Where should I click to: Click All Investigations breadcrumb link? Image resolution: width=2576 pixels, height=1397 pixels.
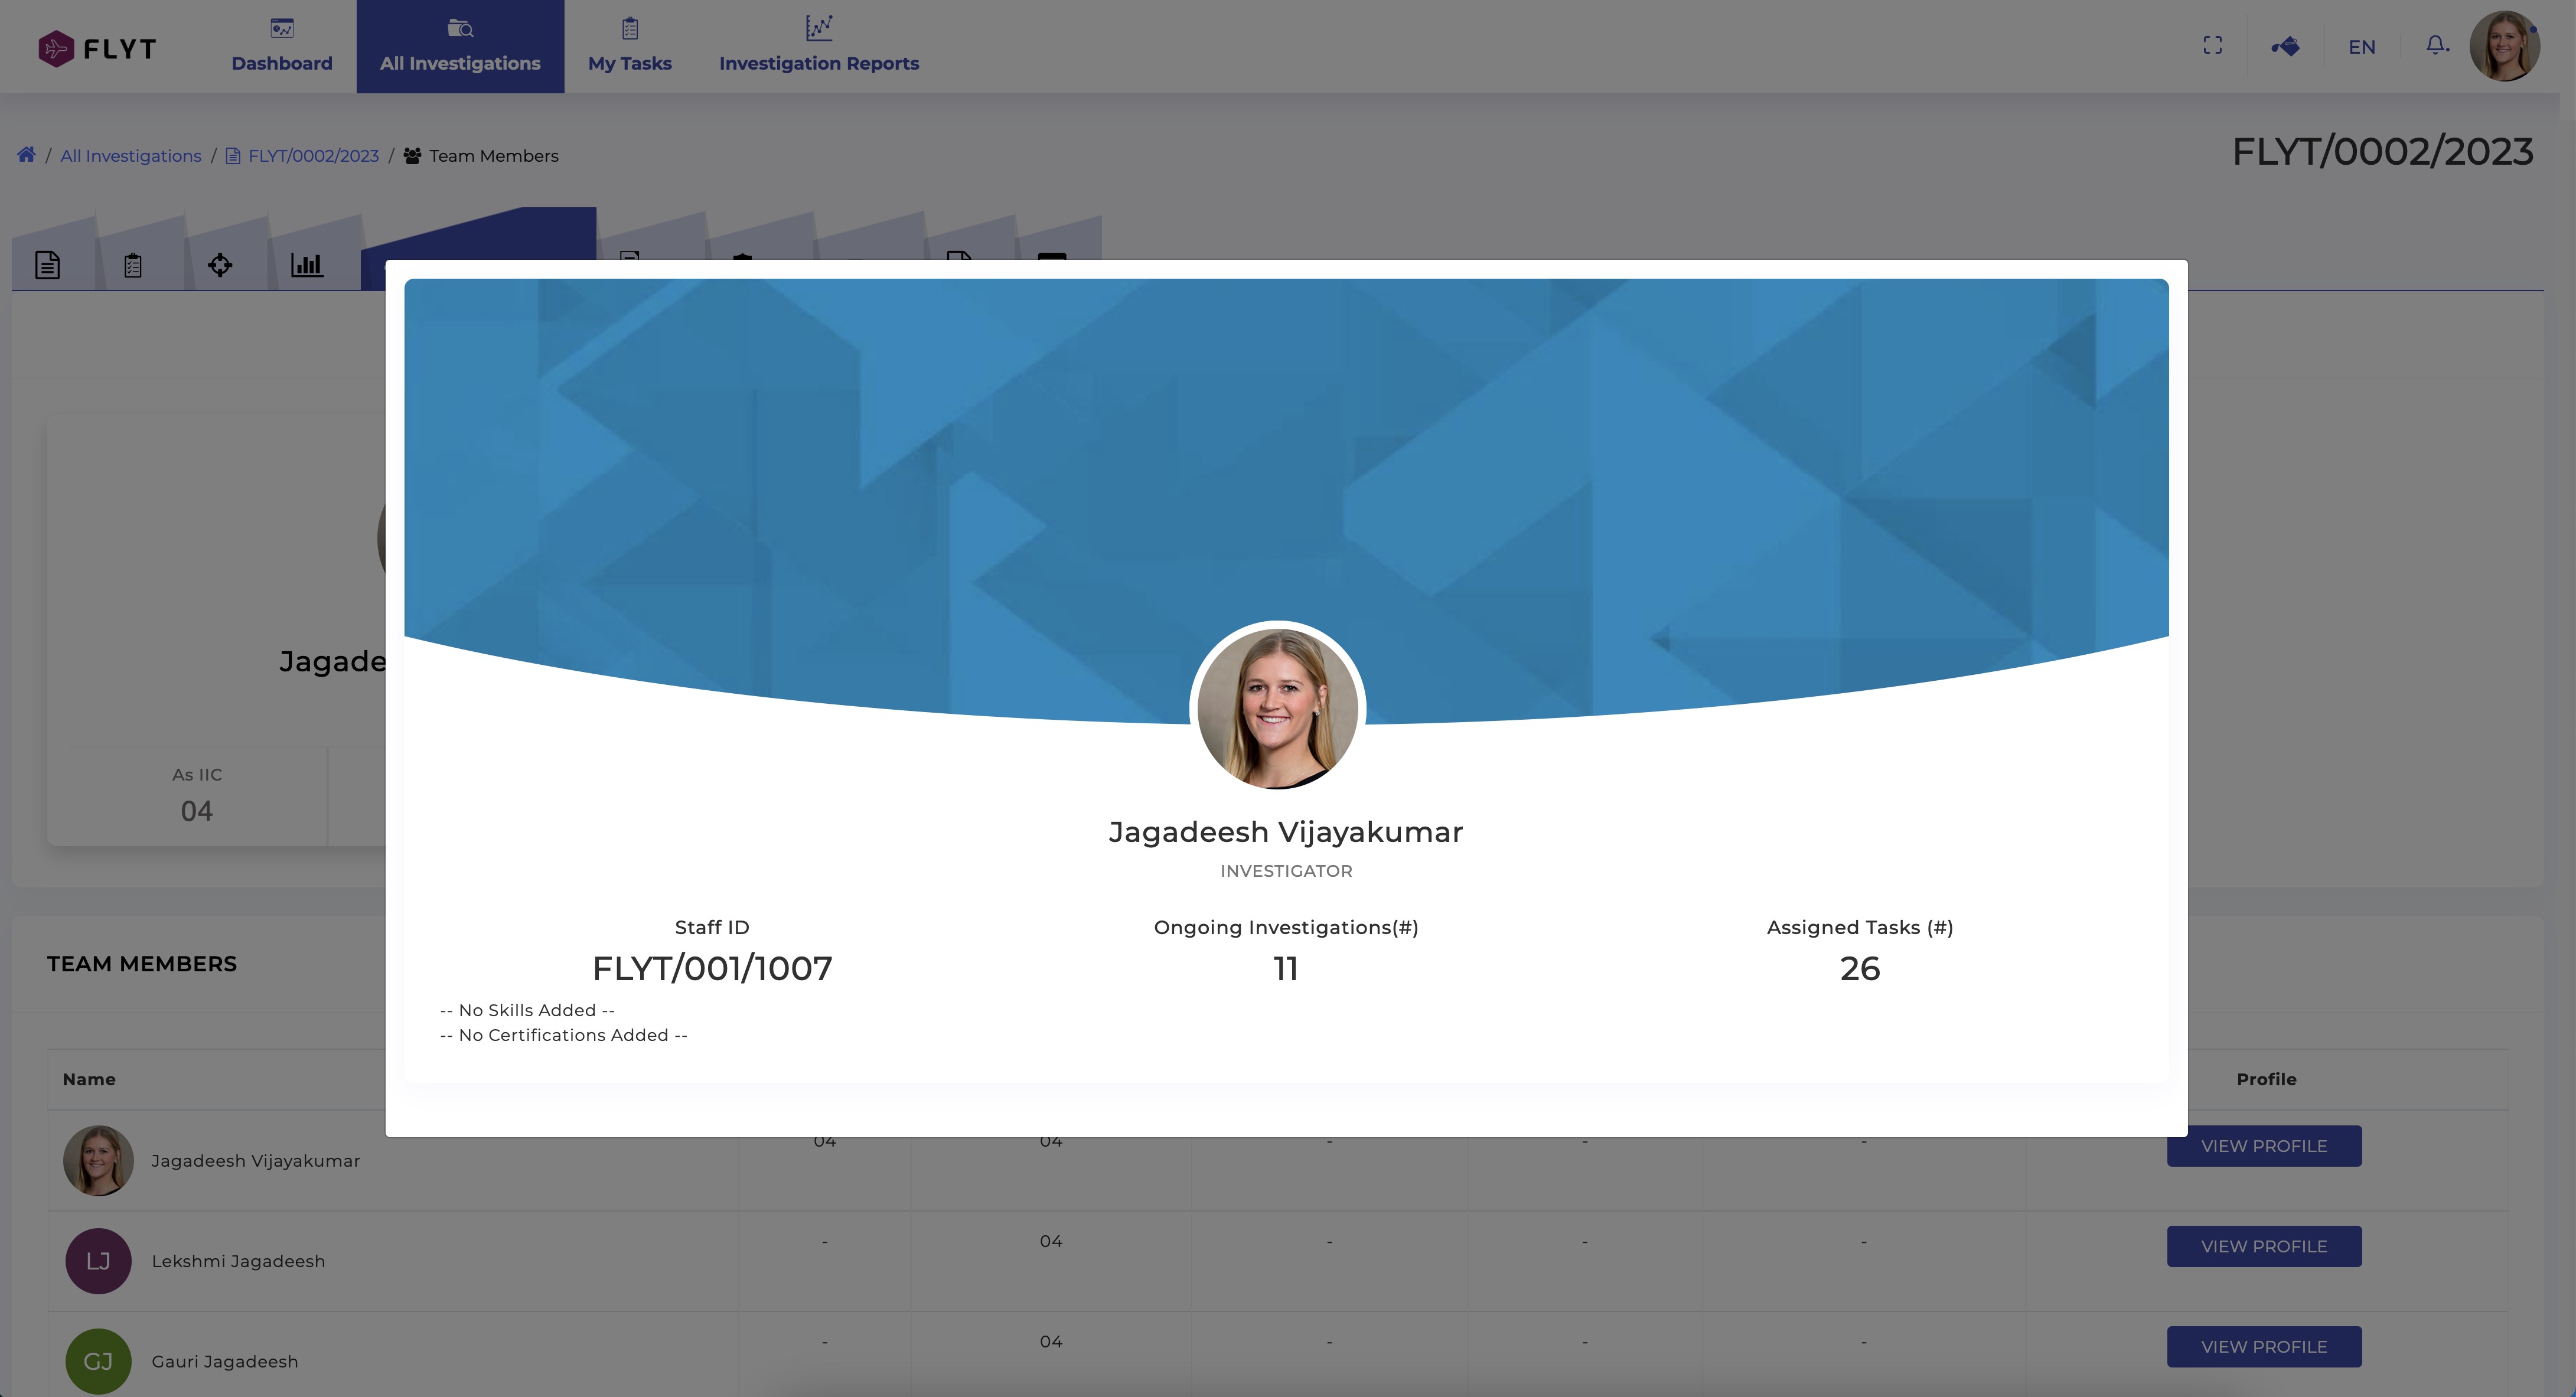(x=131, y=156)
